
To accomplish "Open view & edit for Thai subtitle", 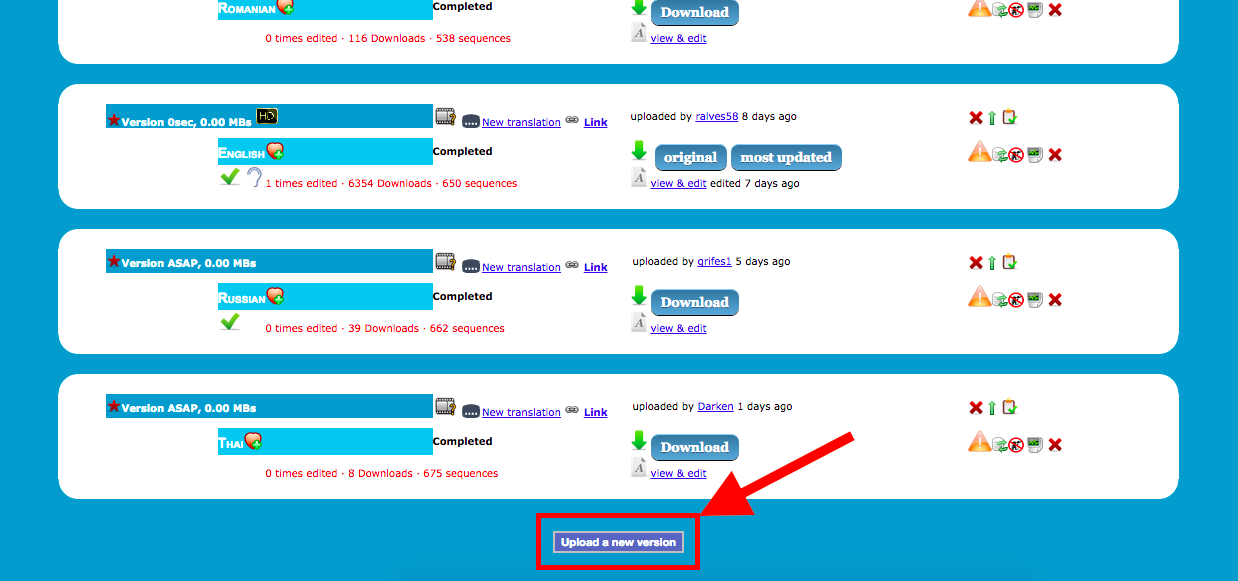I will click(x=678, y=474).
